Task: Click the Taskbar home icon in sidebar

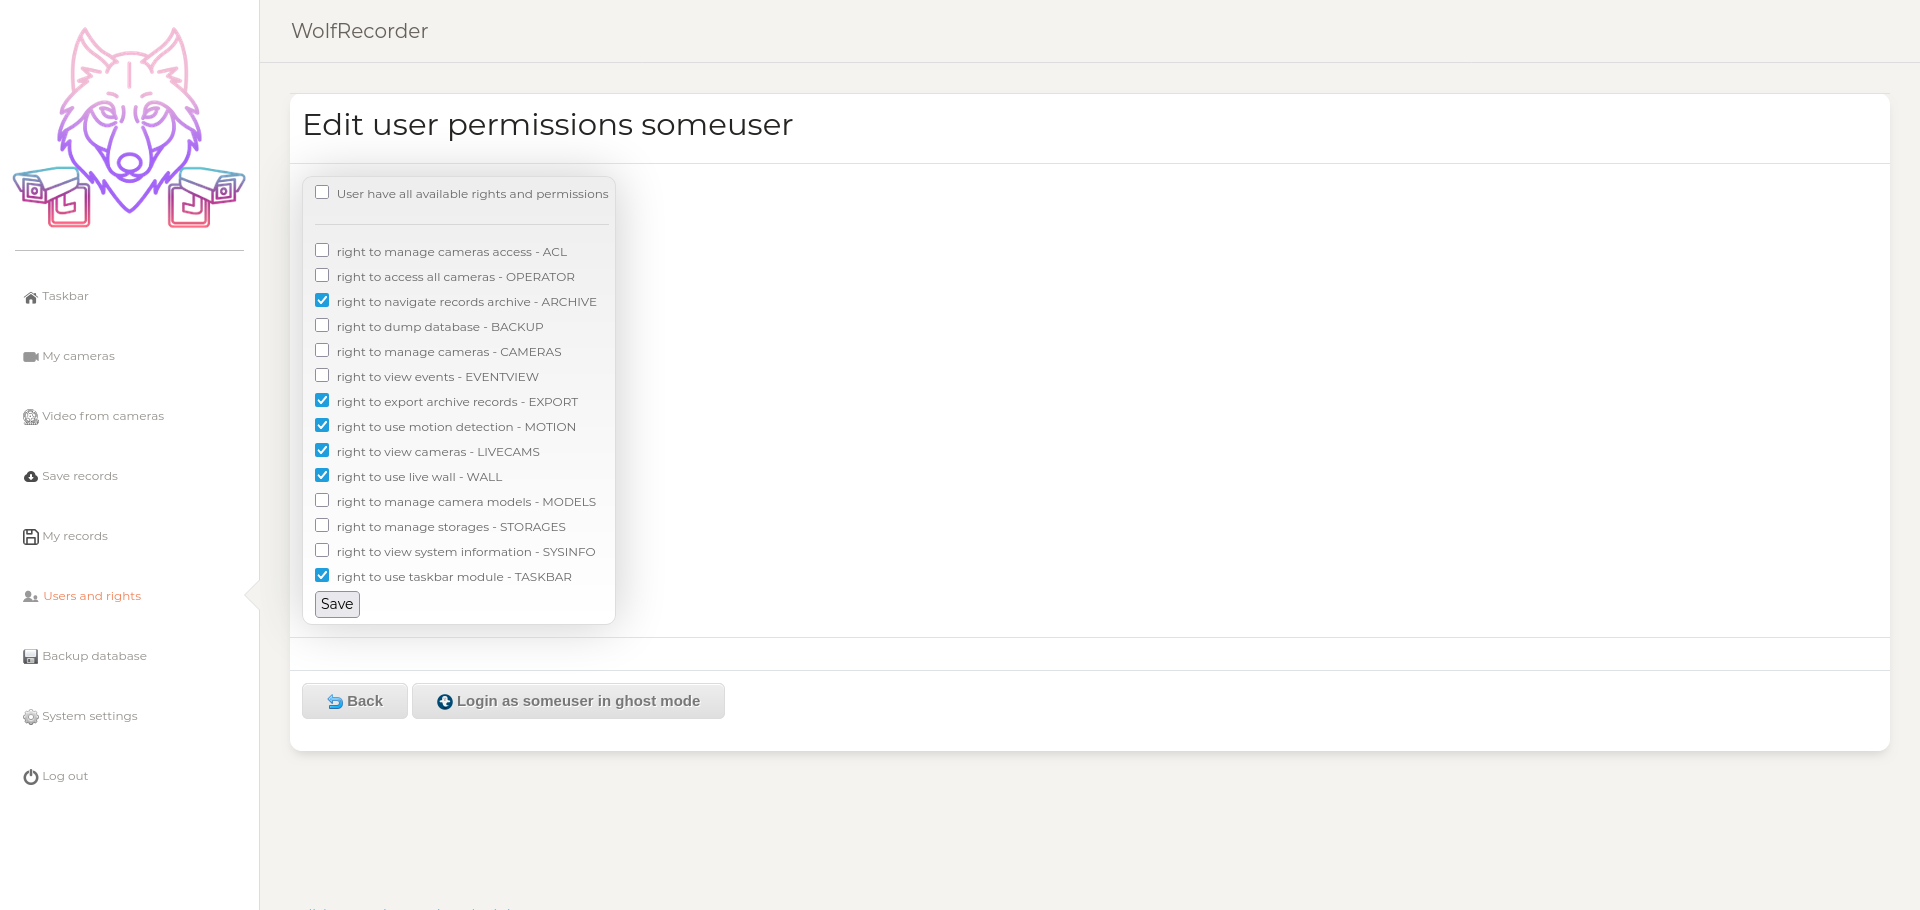Action: pos(31,297)
